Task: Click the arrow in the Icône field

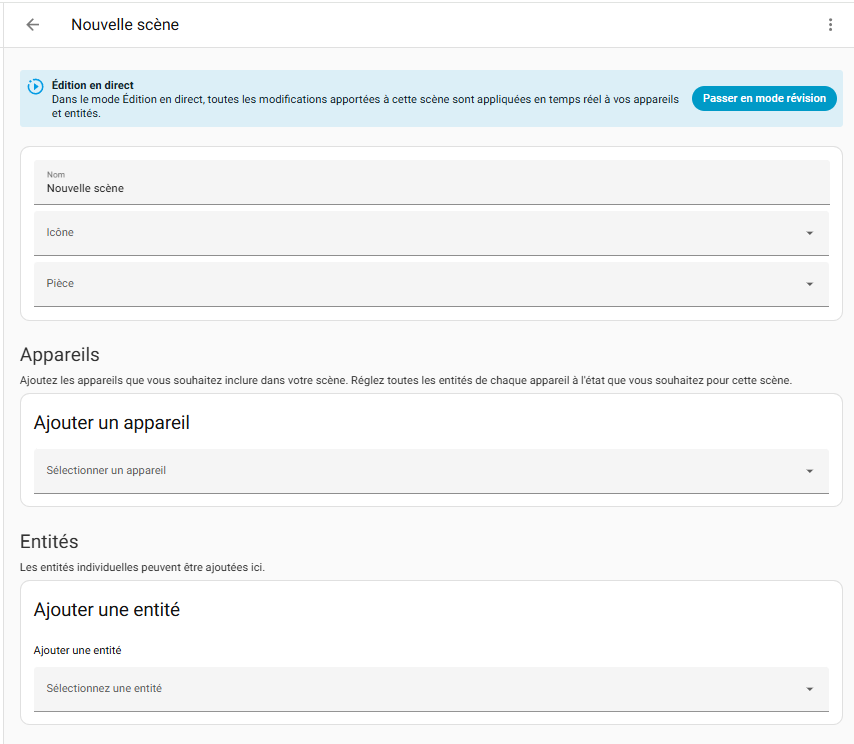Action: (x=809, y=233)
